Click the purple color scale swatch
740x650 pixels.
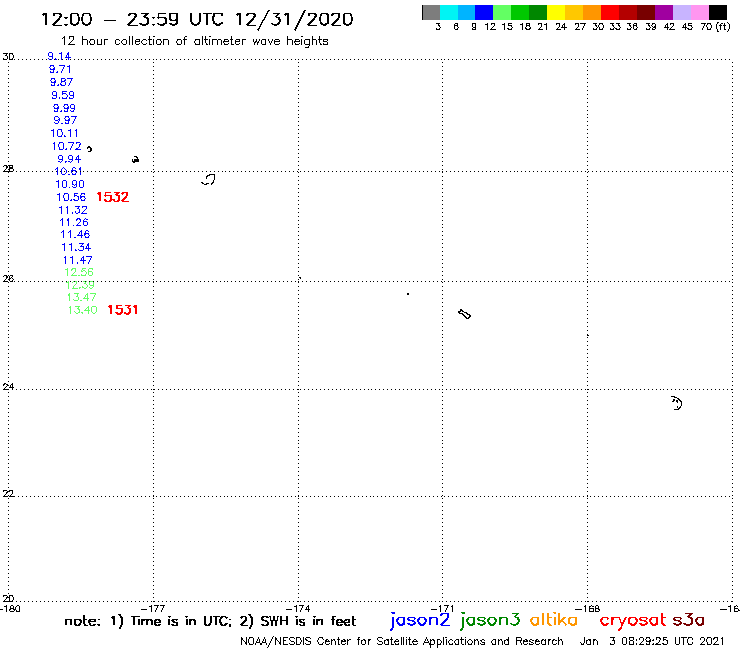(x=664, y=12)
